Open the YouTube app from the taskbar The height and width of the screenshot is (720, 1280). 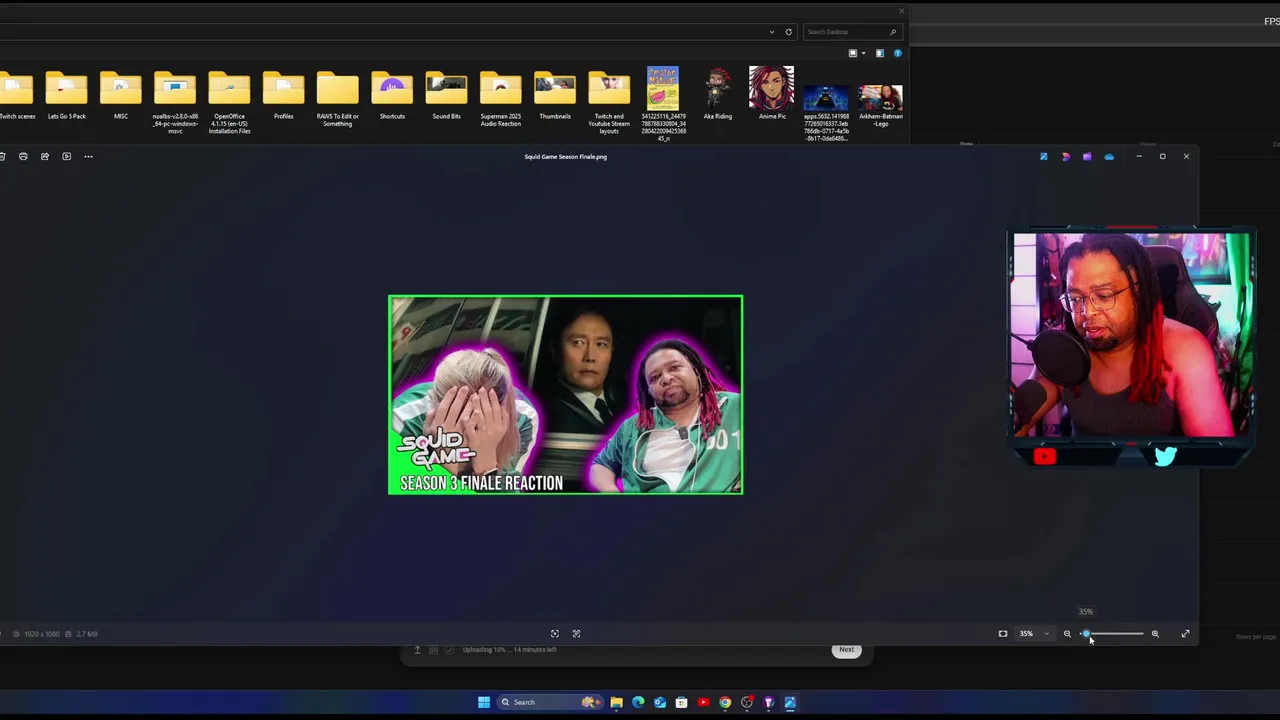point(703,702)
